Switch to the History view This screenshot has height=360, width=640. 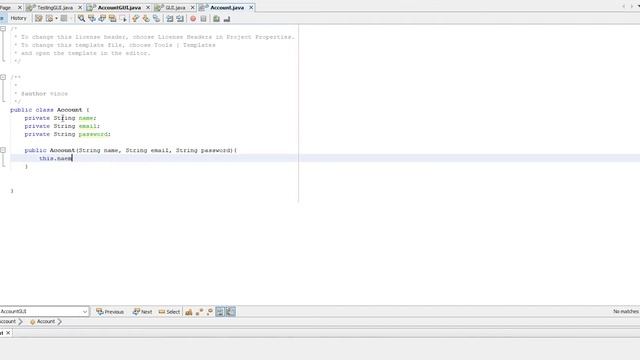(x=18, y=18)
